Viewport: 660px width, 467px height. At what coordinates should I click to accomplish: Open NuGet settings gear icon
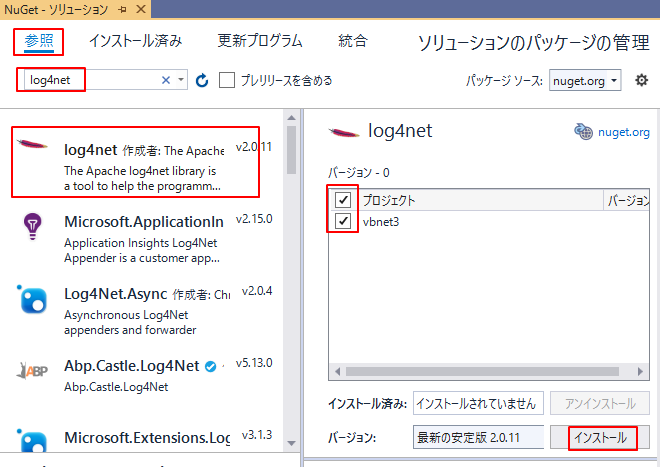coord(641,80)
